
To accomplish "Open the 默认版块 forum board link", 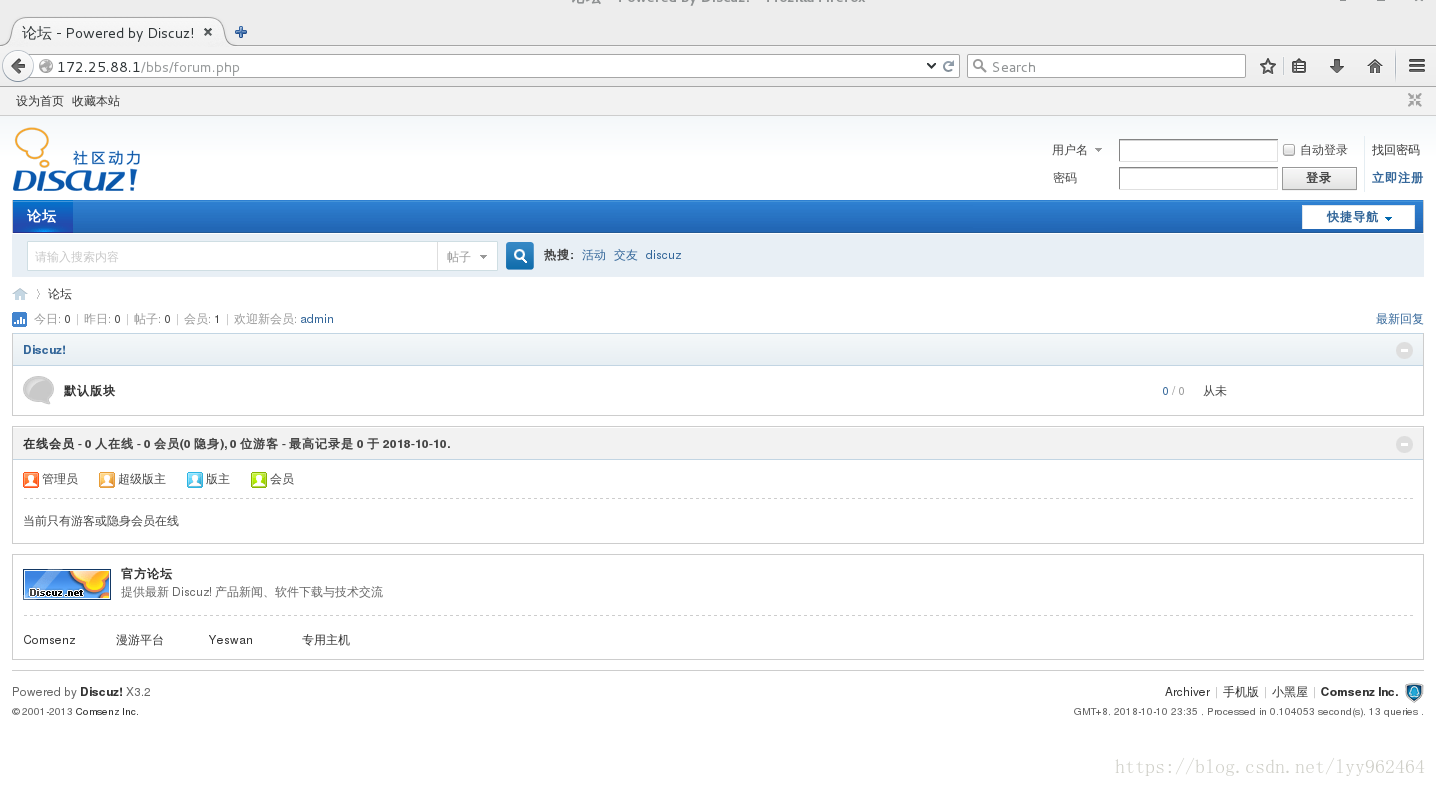I will (89, 391).
